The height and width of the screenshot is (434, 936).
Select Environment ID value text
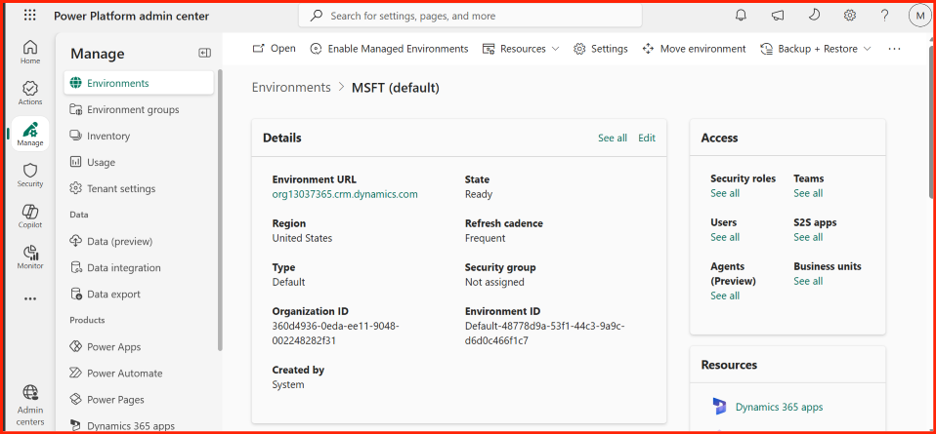(545, 334)
